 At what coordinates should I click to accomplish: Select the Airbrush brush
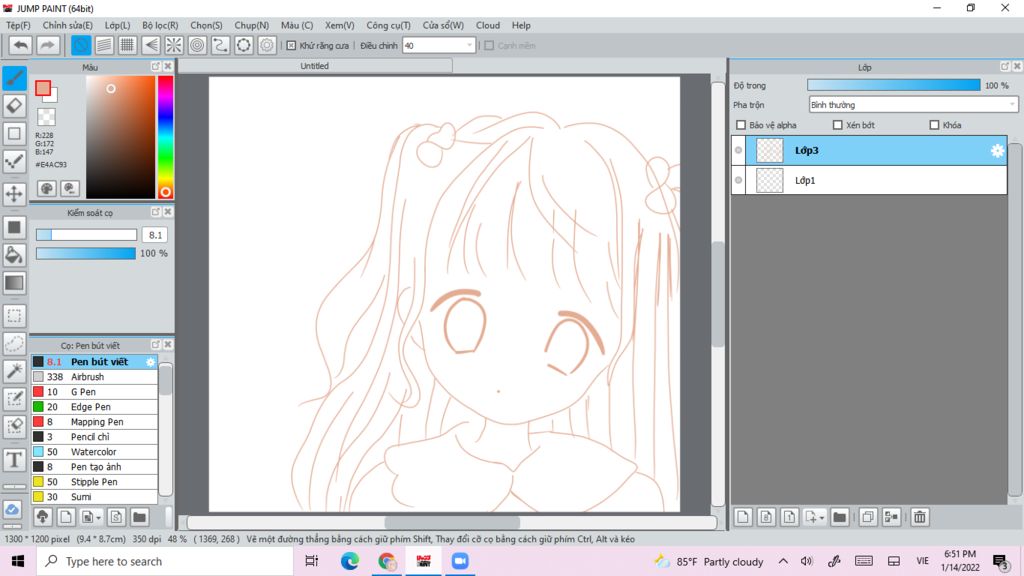(95, 377)
